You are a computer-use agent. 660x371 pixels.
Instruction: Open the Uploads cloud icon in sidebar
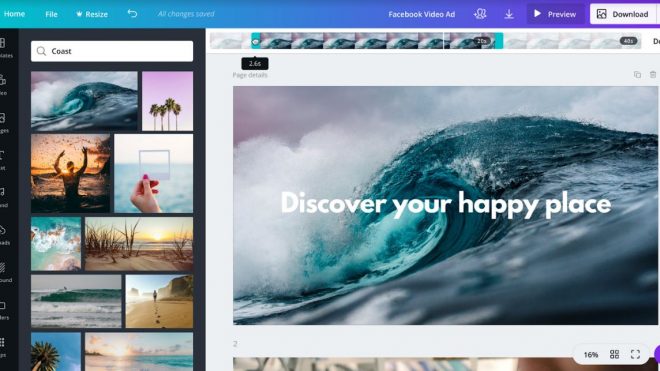pos(3,231)
